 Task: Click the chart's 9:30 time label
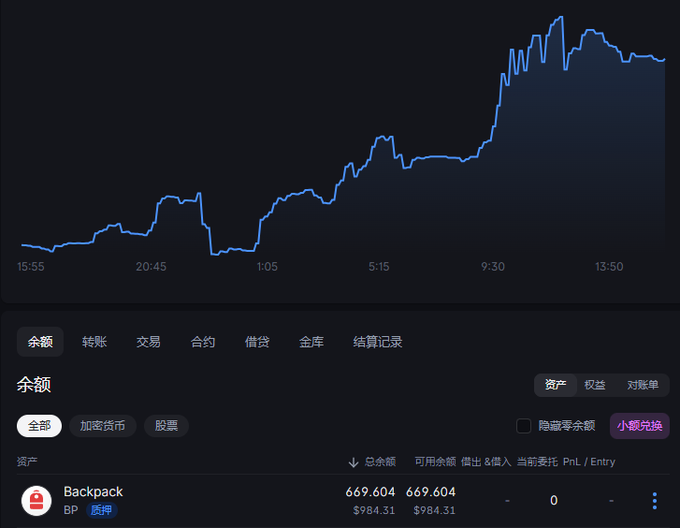point(493,267)
